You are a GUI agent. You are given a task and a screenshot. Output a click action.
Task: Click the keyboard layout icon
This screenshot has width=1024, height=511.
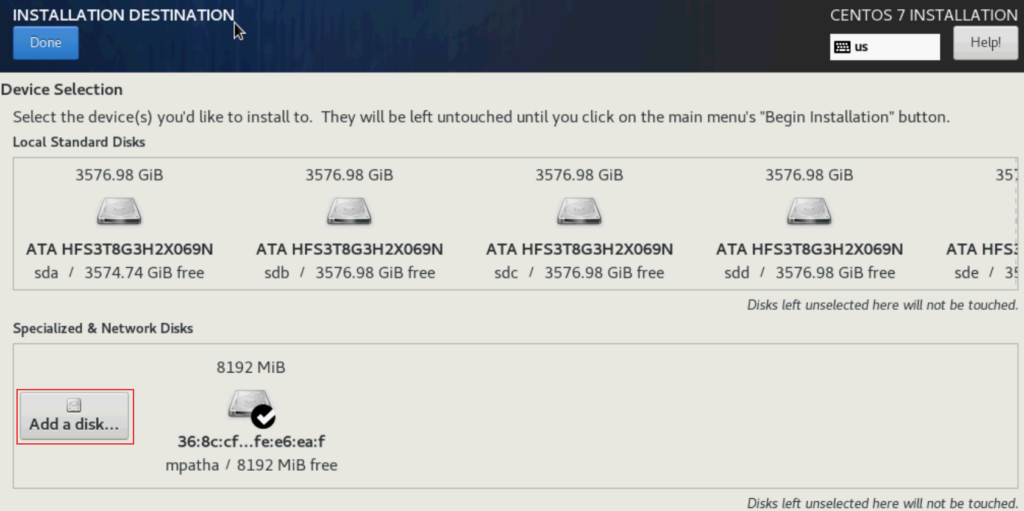click(x=842, y=47)
